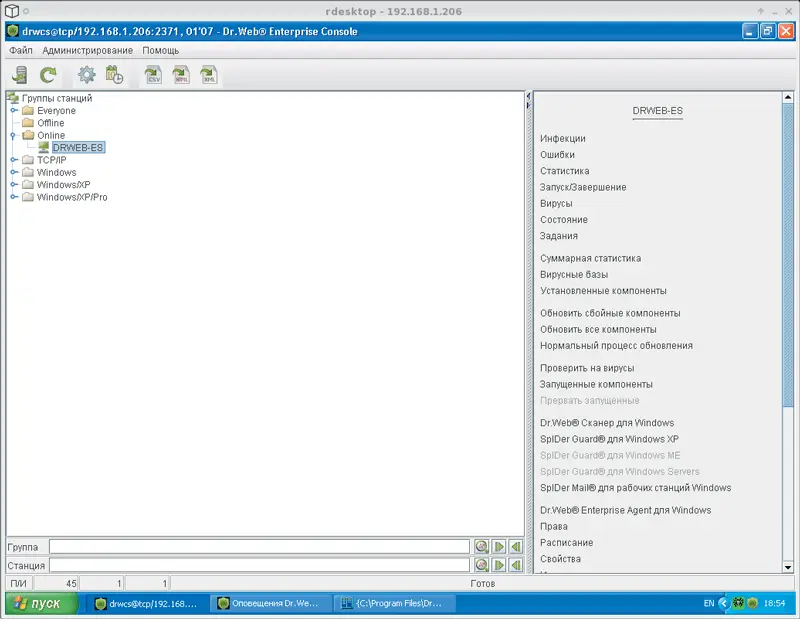
Task: Open the Вирусные базы link
Action: [x=574, y=275]
